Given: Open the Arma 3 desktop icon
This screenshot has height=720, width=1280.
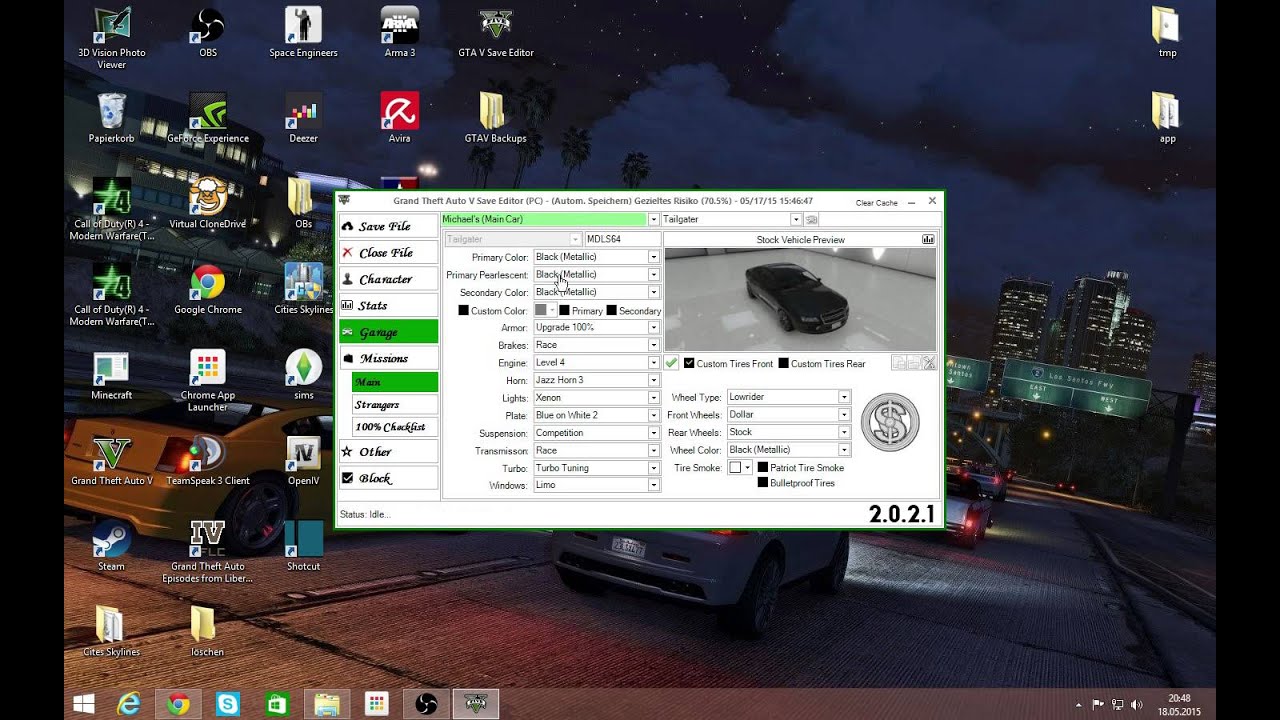Looking at the screenshot, I should 400,33.
